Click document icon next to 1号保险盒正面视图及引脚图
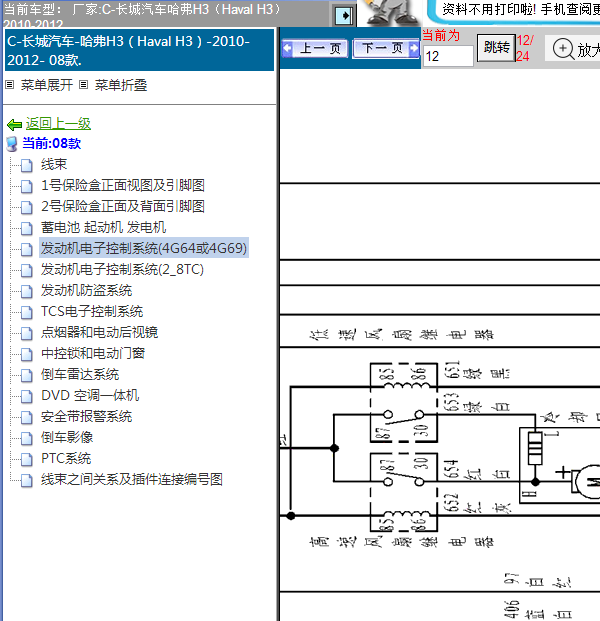Screen dimensions: 600x621 click(27, 186)
